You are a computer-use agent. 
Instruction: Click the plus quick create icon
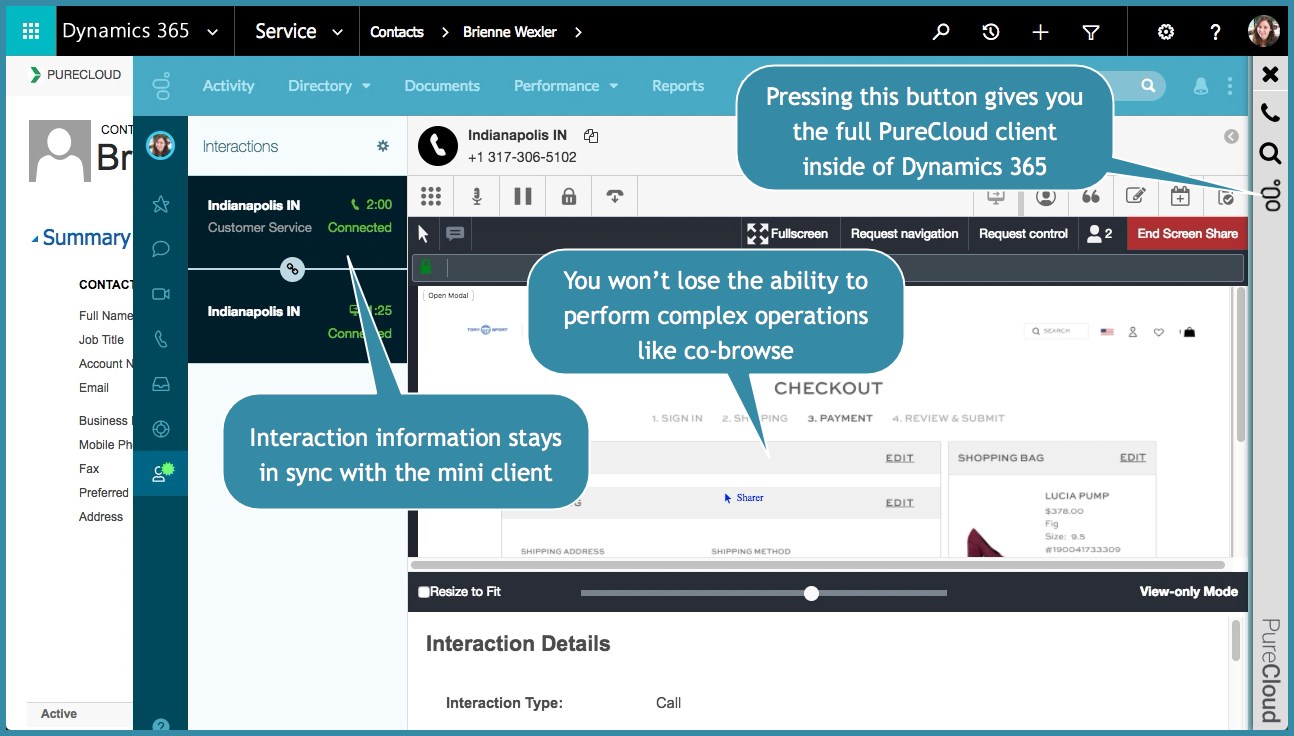(1040, 32)
